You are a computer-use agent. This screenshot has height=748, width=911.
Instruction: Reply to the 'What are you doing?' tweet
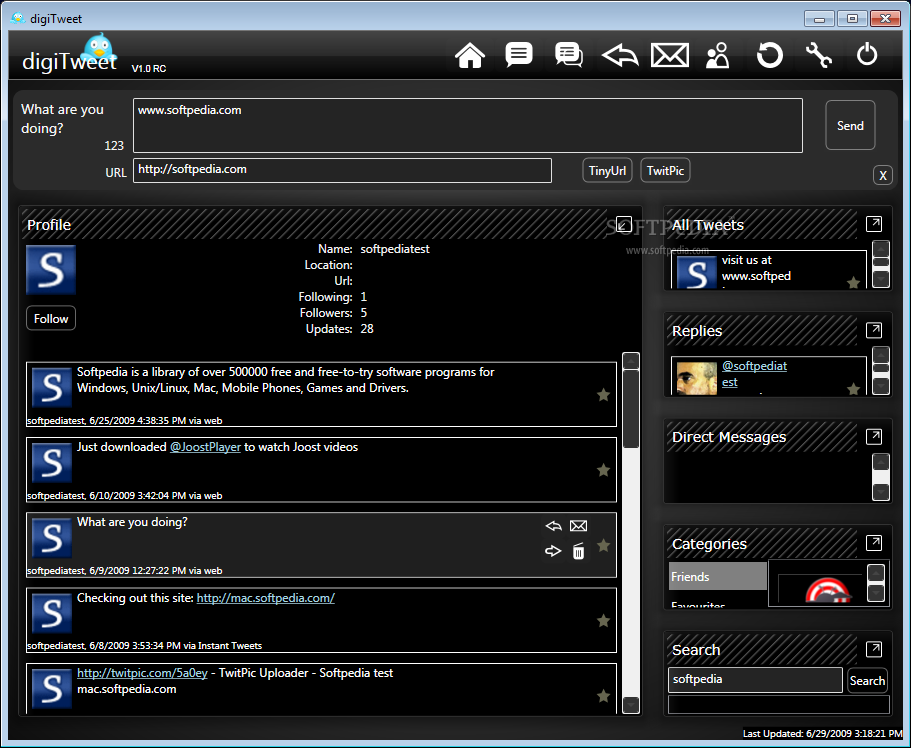[553, 526]
